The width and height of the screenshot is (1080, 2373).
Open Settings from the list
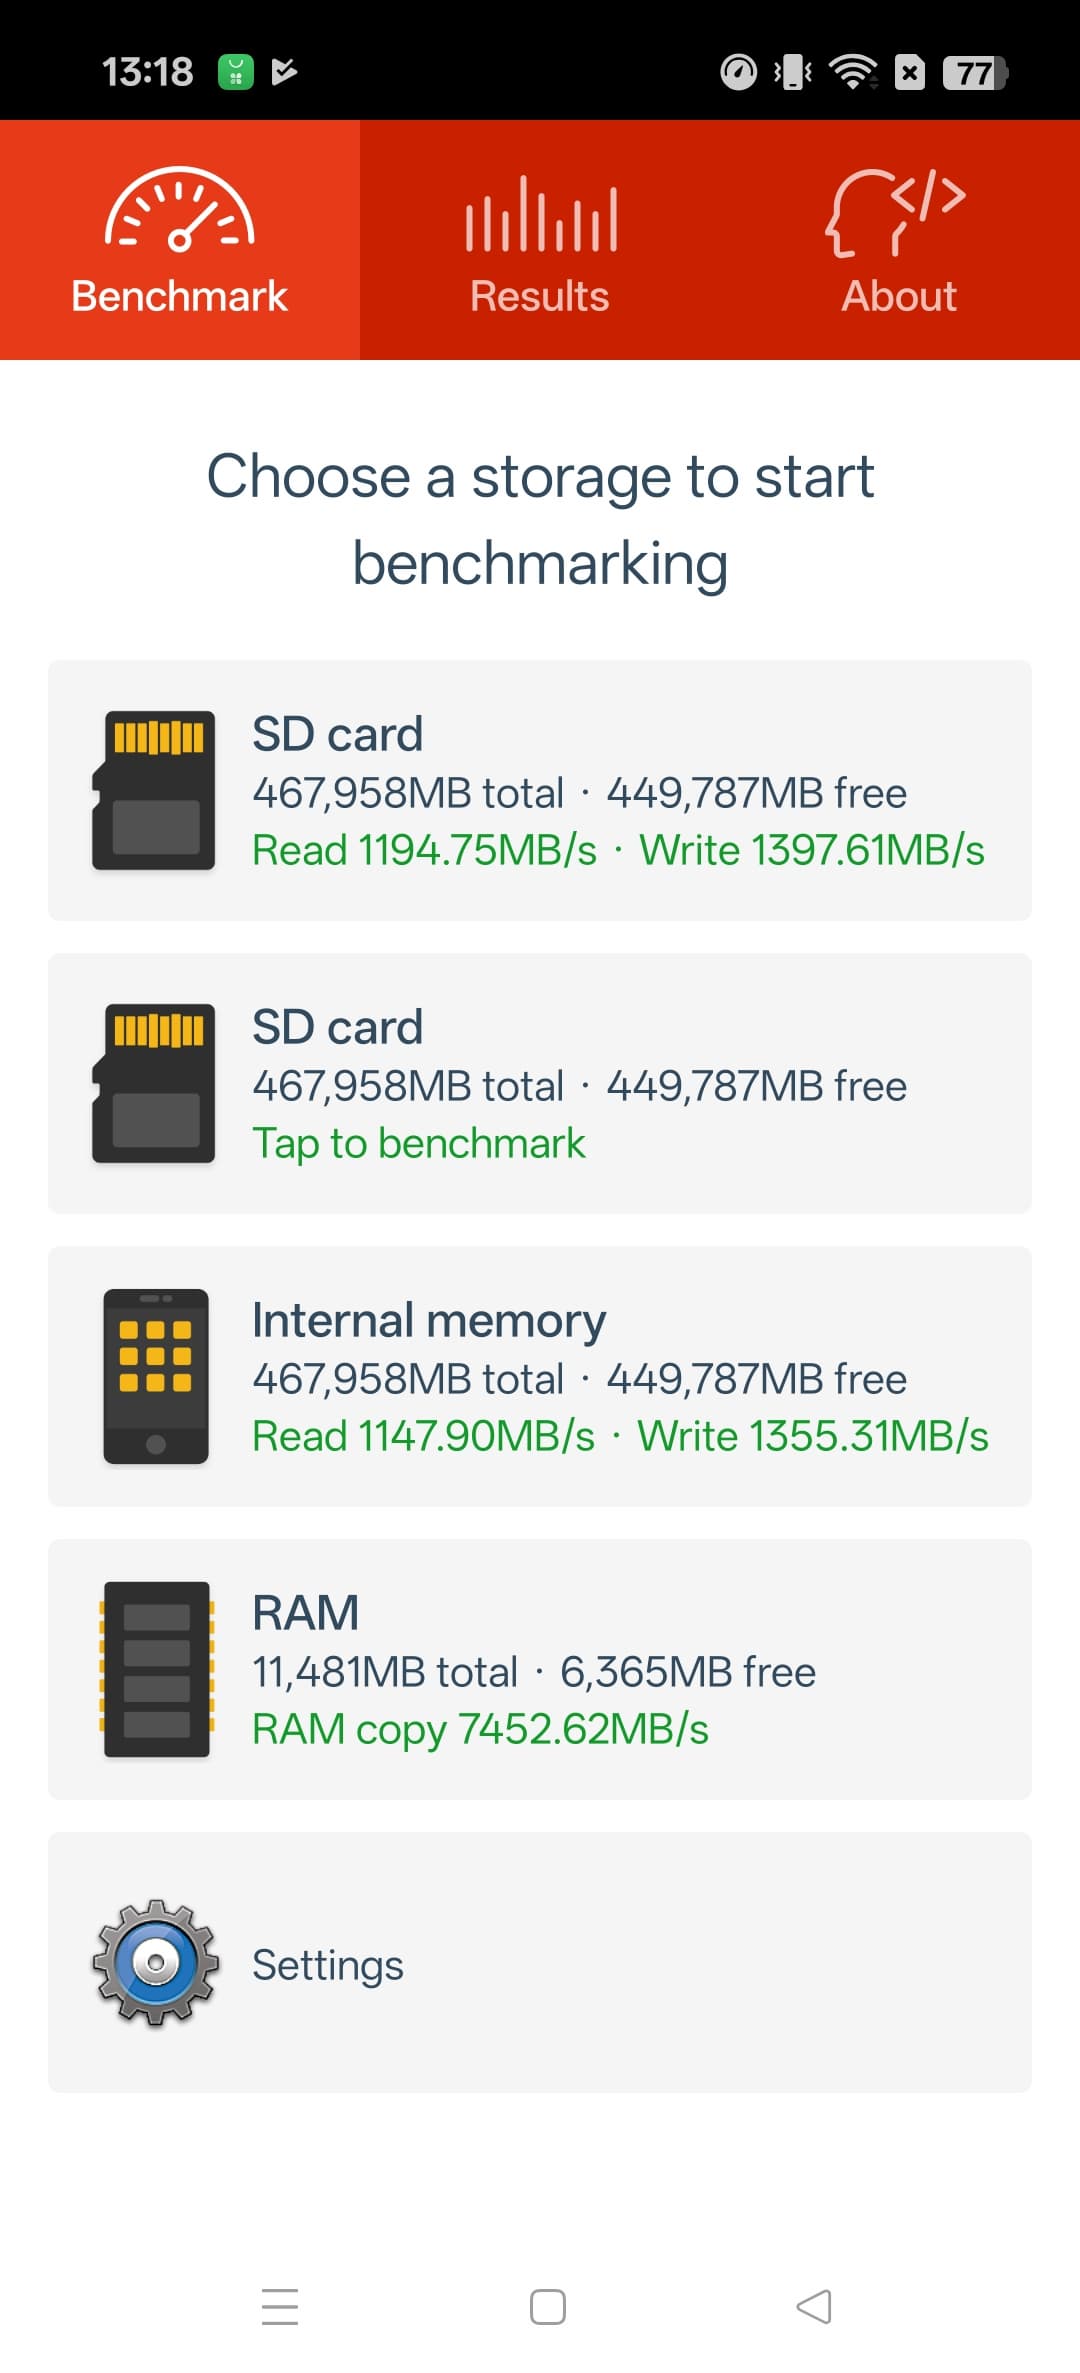[328, 1965]
